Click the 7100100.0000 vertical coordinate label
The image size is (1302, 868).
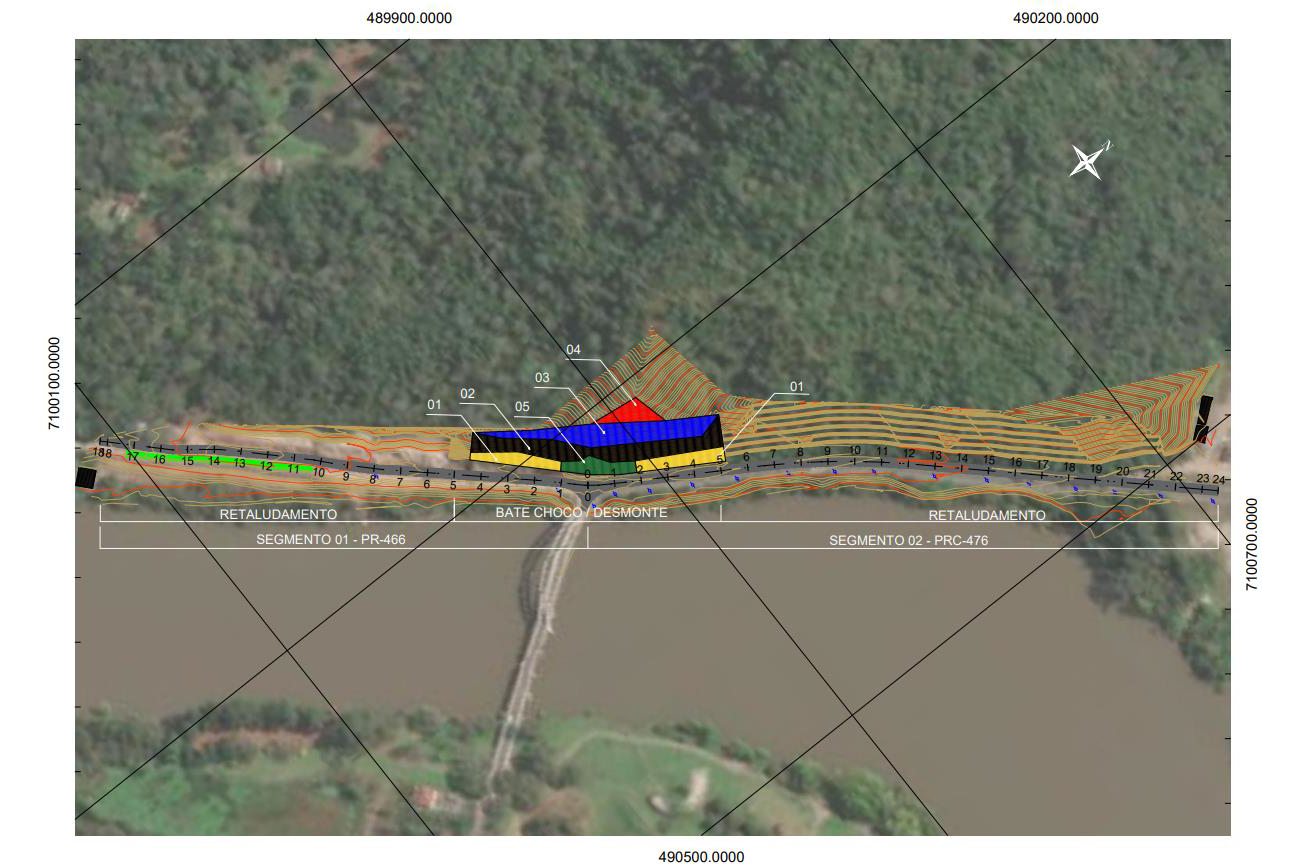coord(54,383)
